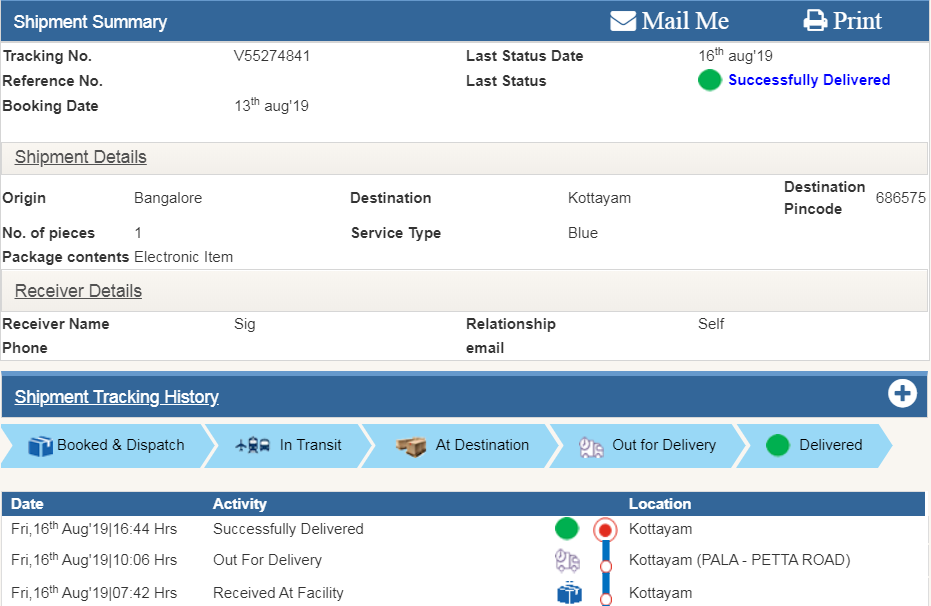
Task: Expand the Shipment Details section
Action: (x=80, y=157)
